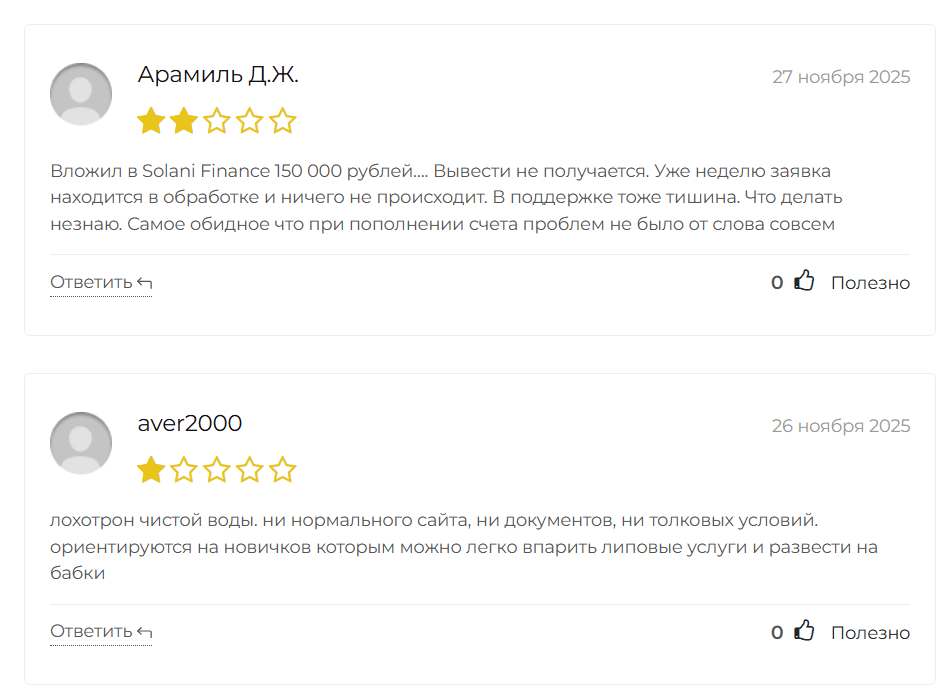Click the reply arrow next to first Ответить link
Image resolution: width=949 pixels, height=699 pixels.
click(143, 281)
